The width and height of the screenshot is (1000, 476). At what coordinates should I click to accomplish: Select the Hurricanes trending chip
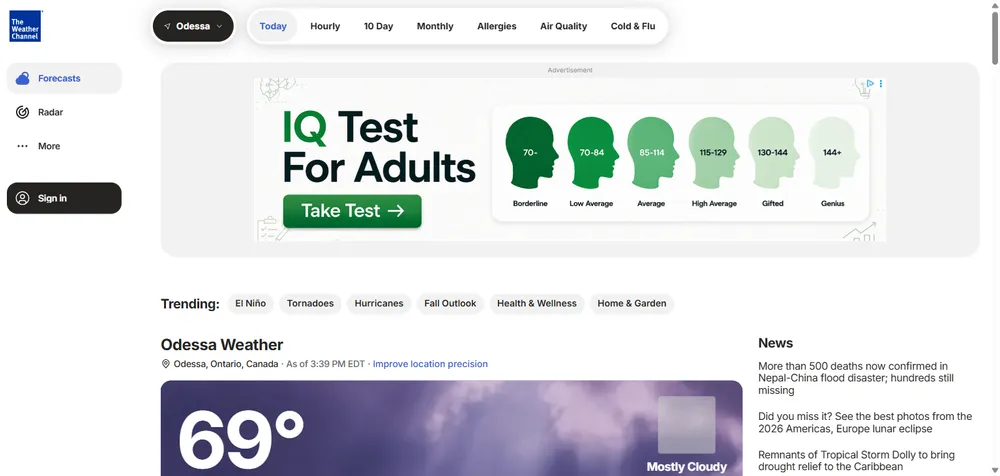(379, 304)
